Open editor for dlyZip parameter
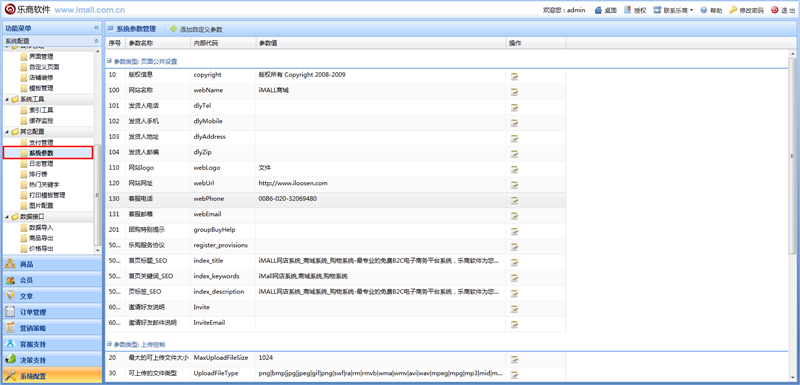The width and height of the screenshot is (800, 385). click(515, 154)
